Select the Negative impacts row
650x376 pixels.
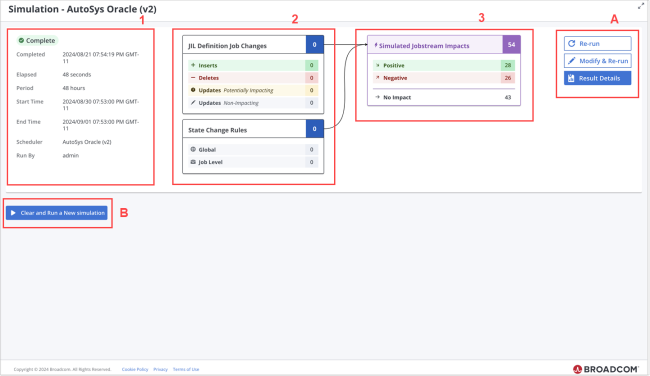point(444,78)
